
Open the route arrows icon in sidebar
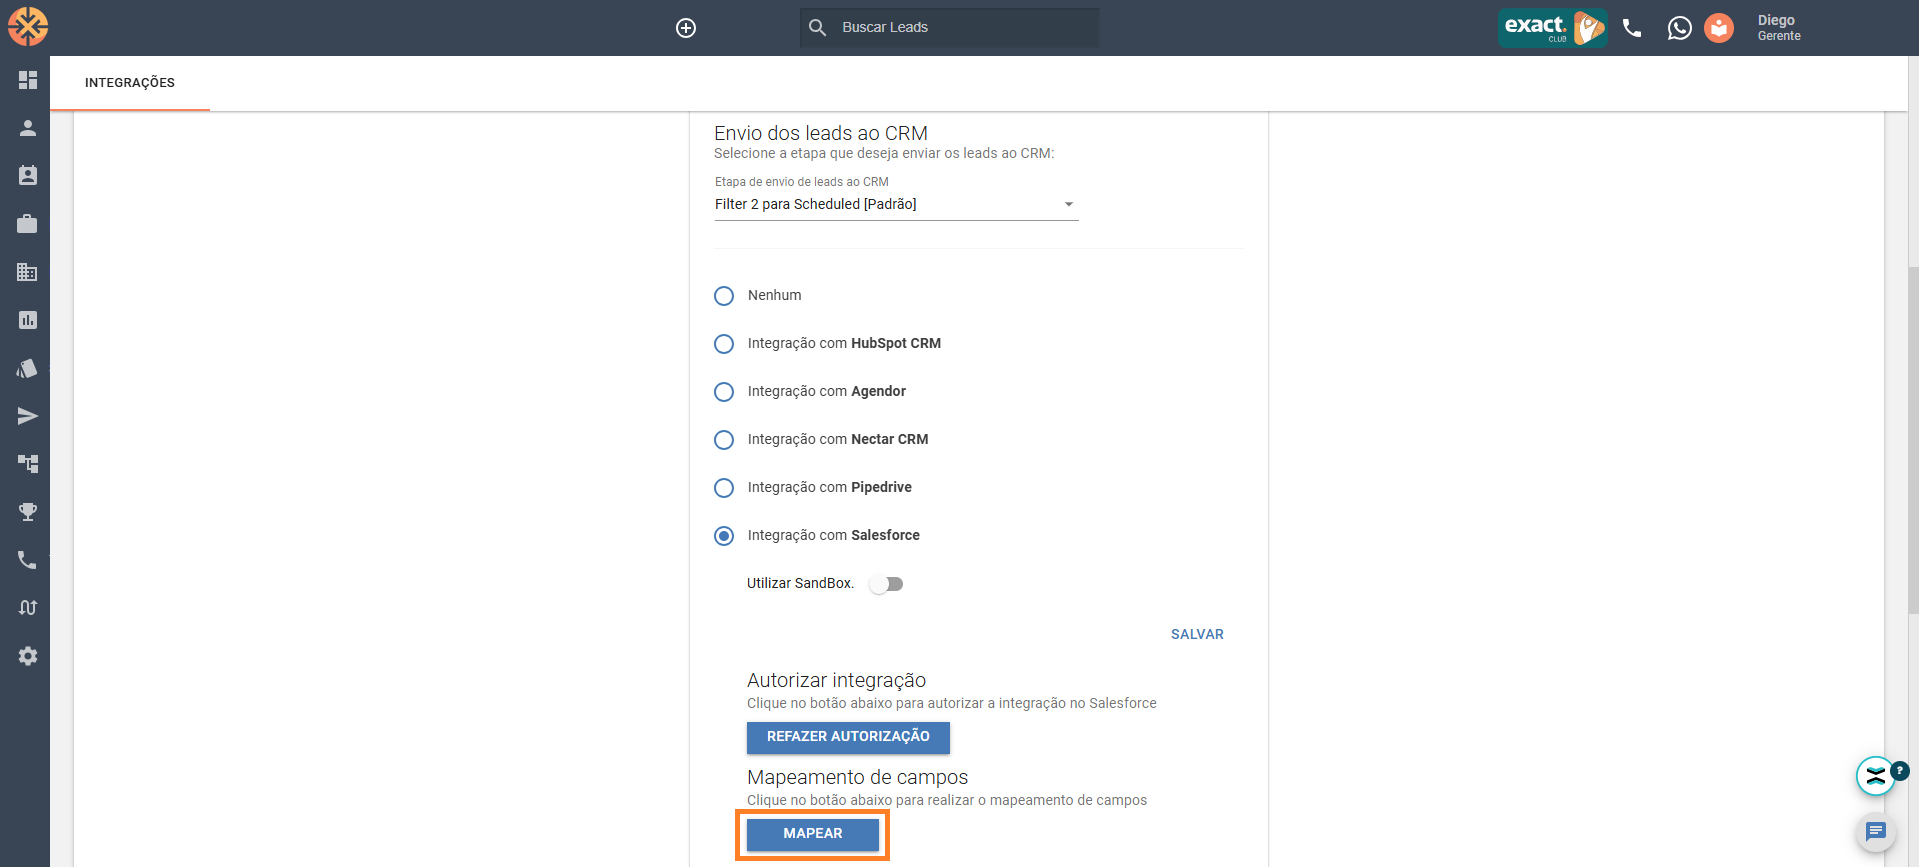point(28,608)
